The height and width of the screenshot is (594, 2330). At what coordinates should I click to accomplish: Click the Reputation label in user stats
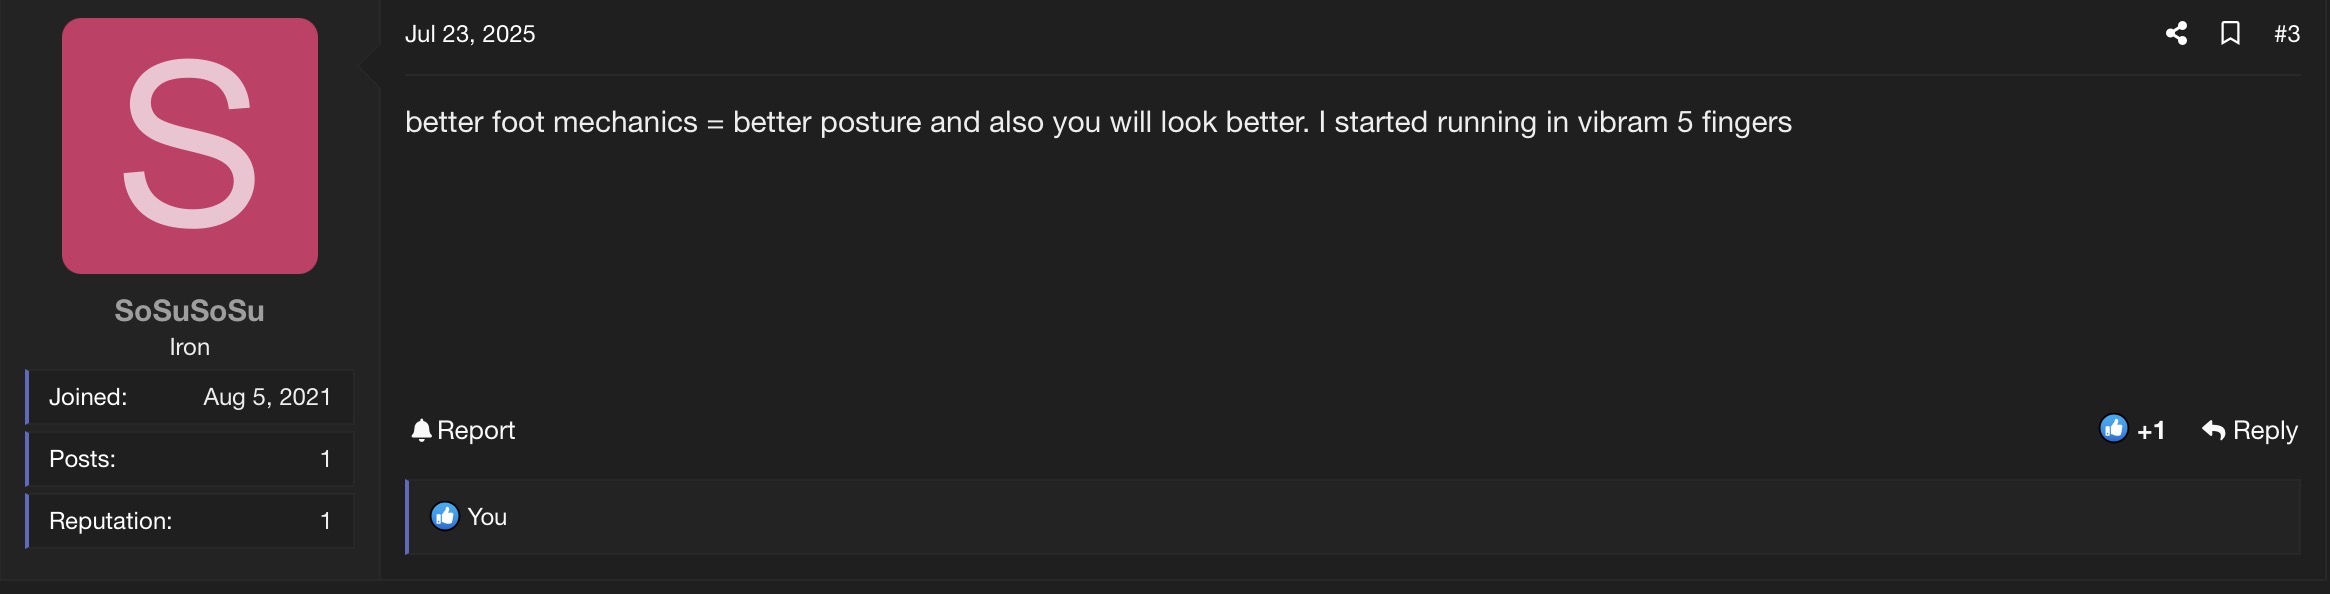coord(110,521)
